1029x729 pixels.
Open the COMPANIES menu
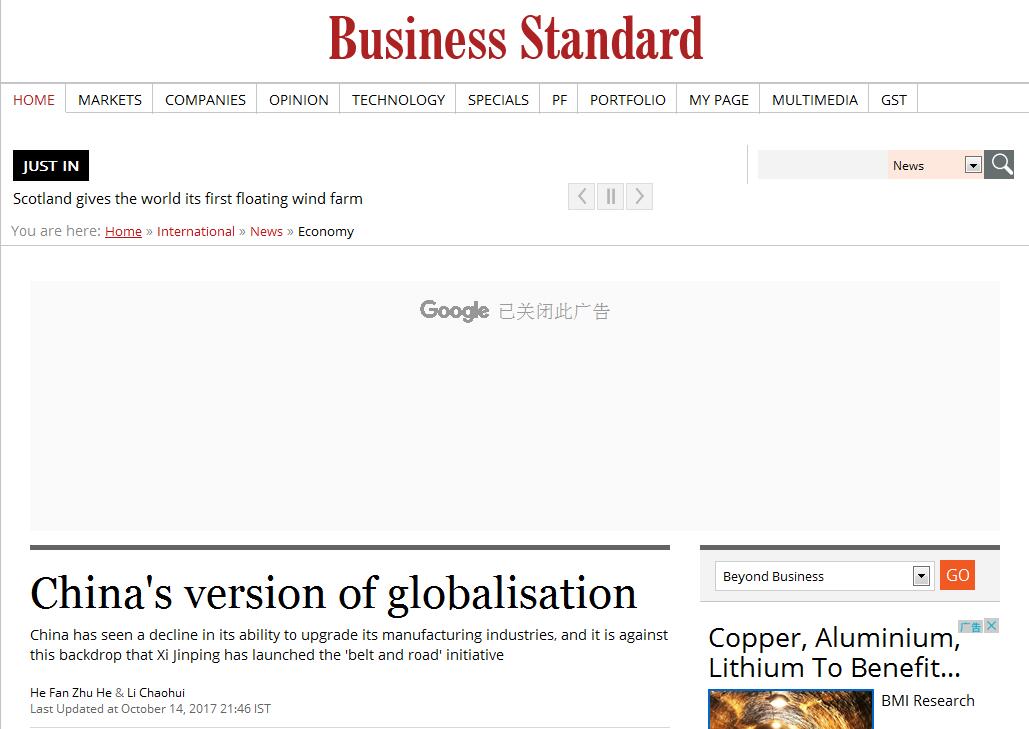205,100
